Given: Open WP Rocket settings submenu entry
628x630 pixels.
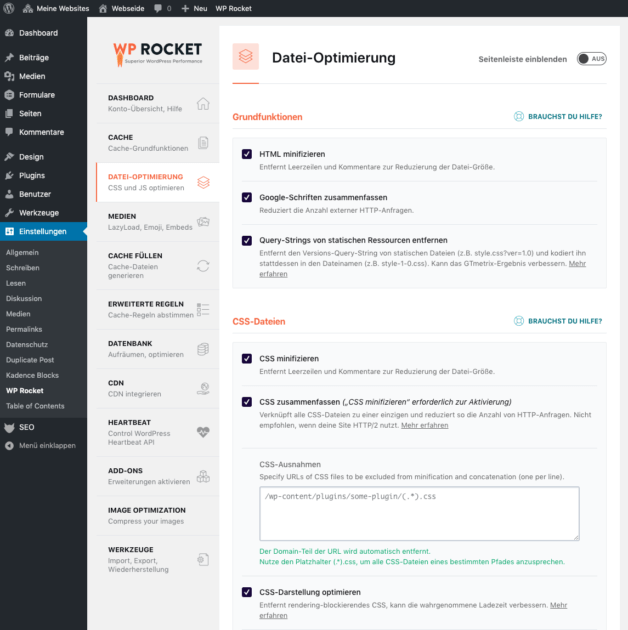Looking at the screenshot, I should 25,391.
